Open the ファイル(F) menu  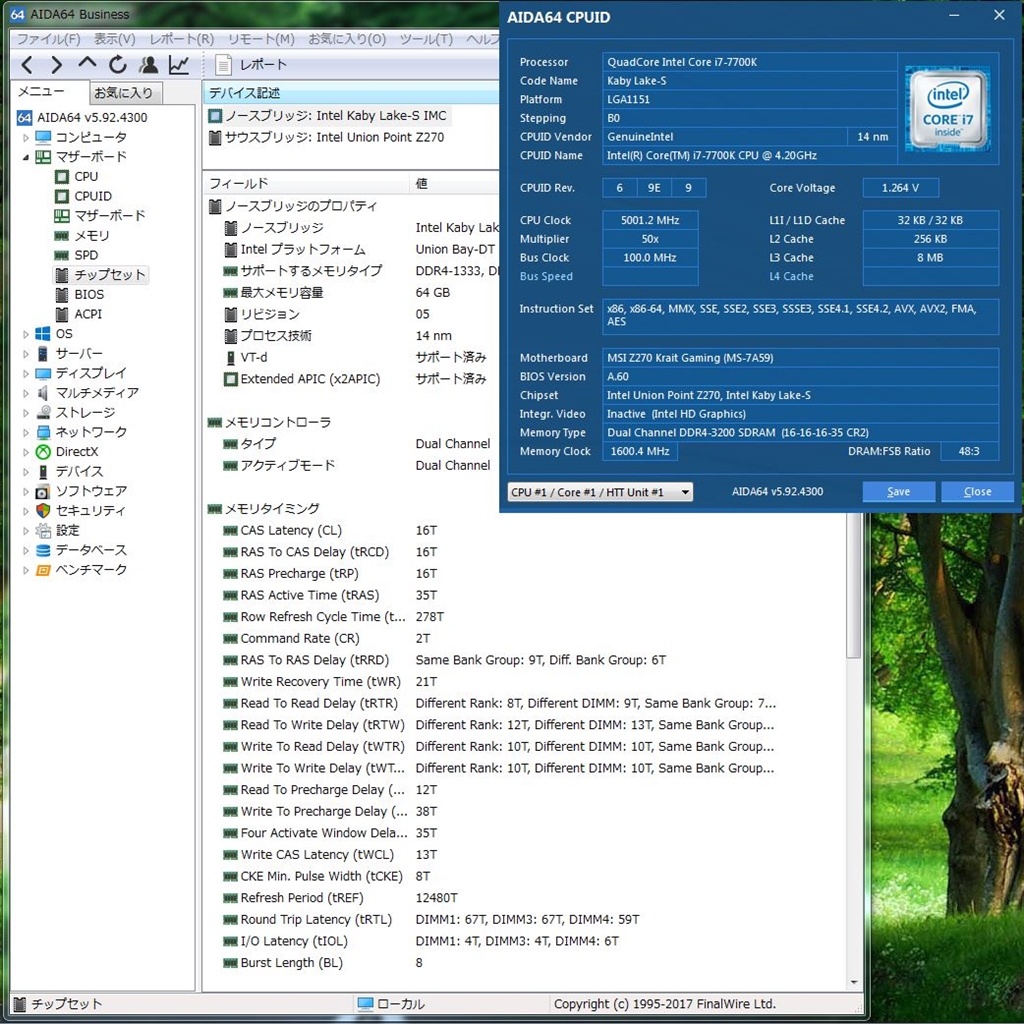pos(48,39)
